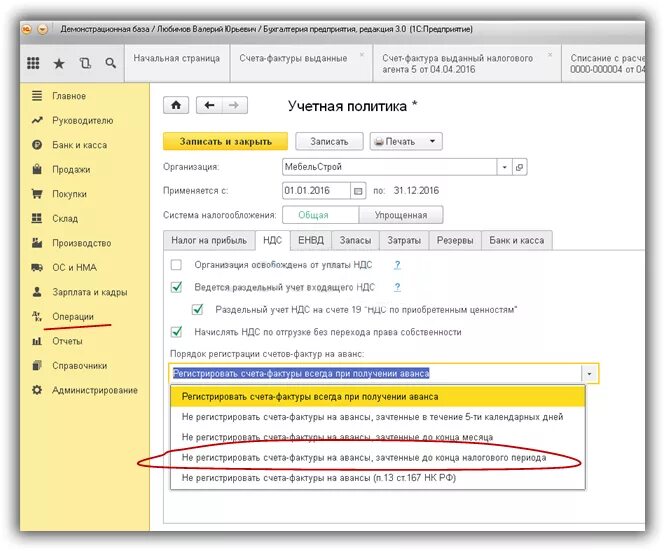Image resolution: width=665 pixels, height=551 pixels.
Task: Click Записать и закрыть button
Action: [x=225, y=141]
